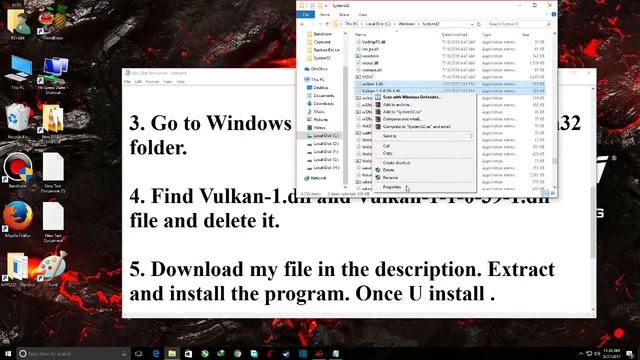Open This PC desktop icon

18,72
